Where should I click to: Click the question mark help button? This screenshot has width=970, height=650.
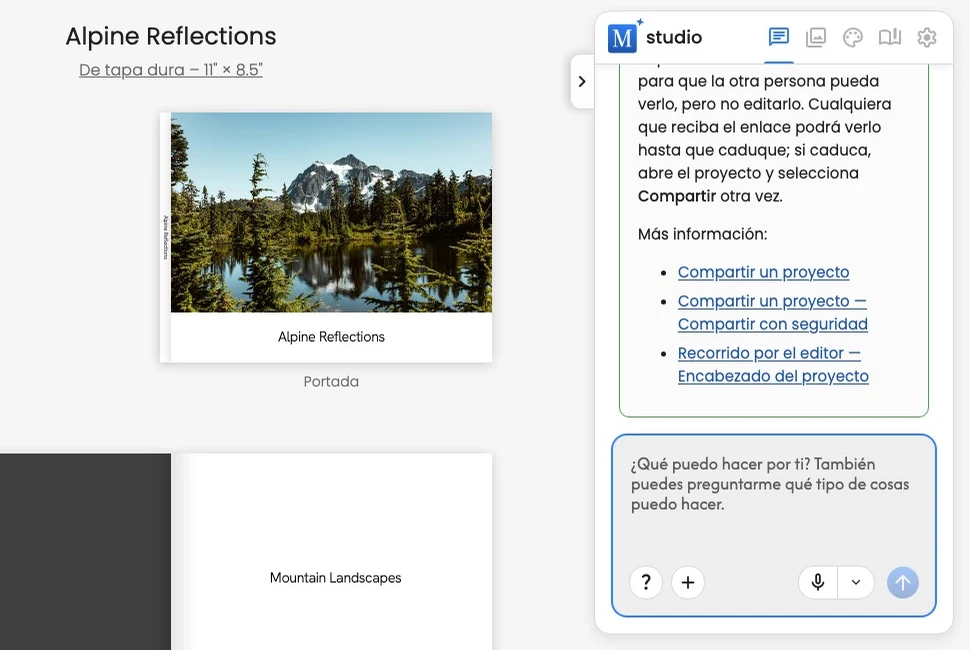point(646,582)
